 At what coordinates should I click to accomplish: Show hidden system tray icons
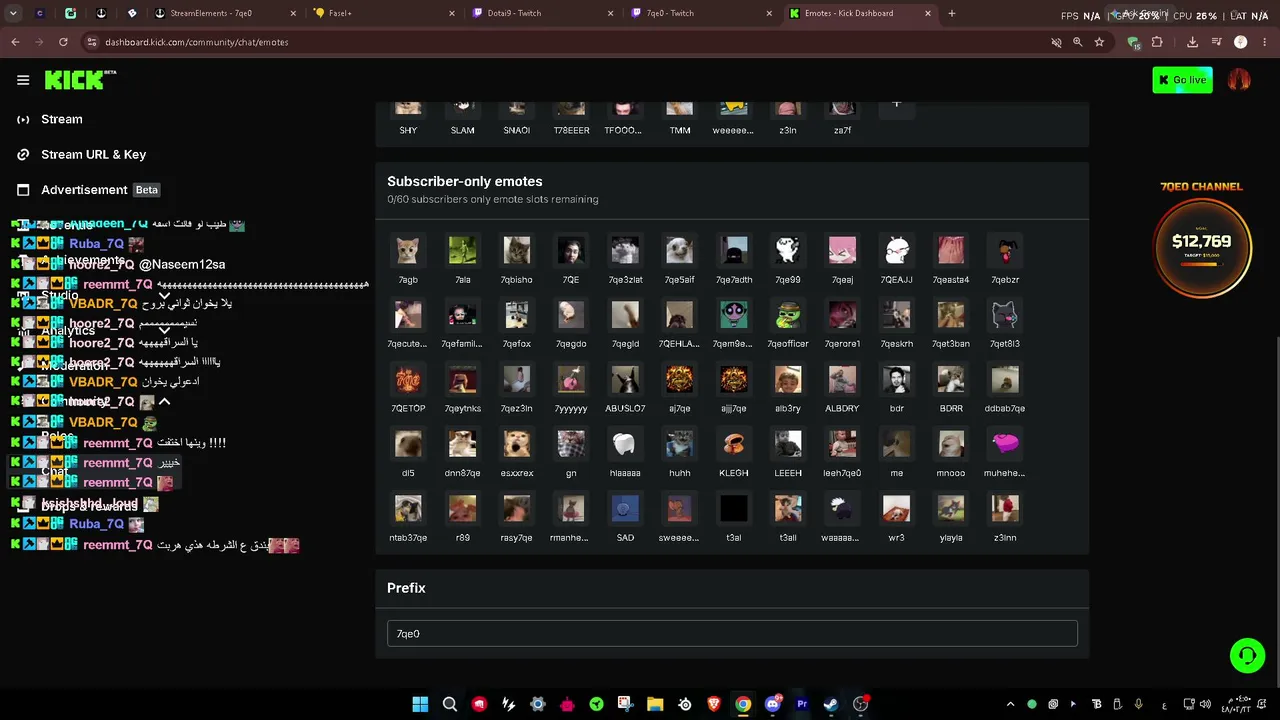(x=1010, y=704)
